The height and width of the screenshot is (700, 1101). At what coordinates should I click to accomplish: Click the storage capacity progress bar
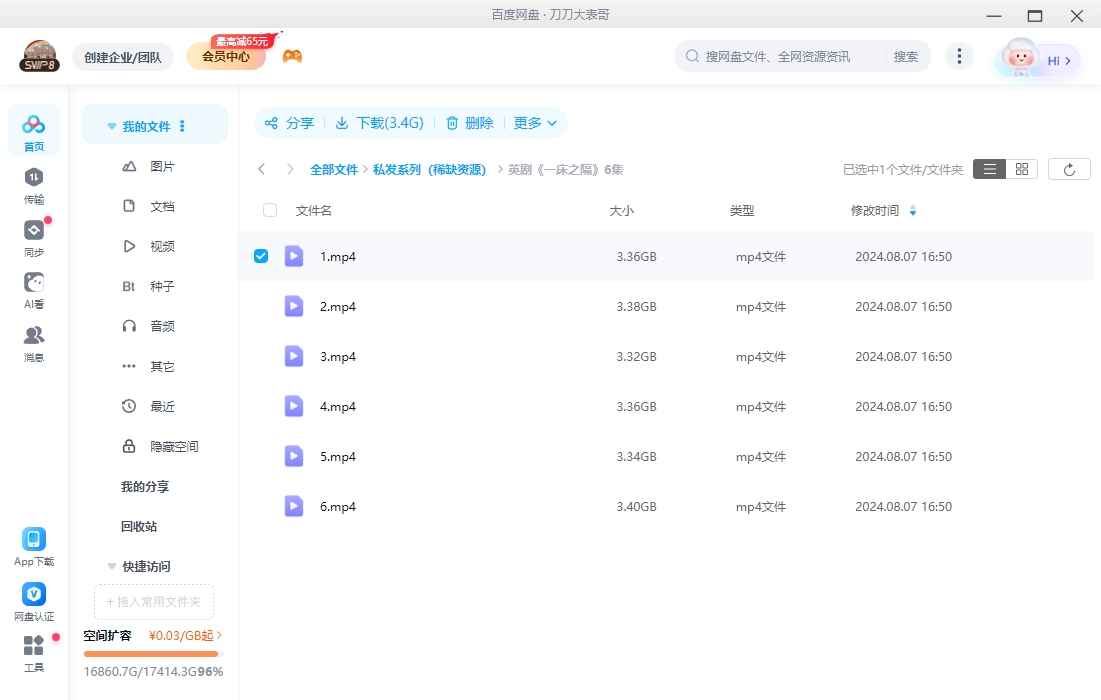[151, 654]
